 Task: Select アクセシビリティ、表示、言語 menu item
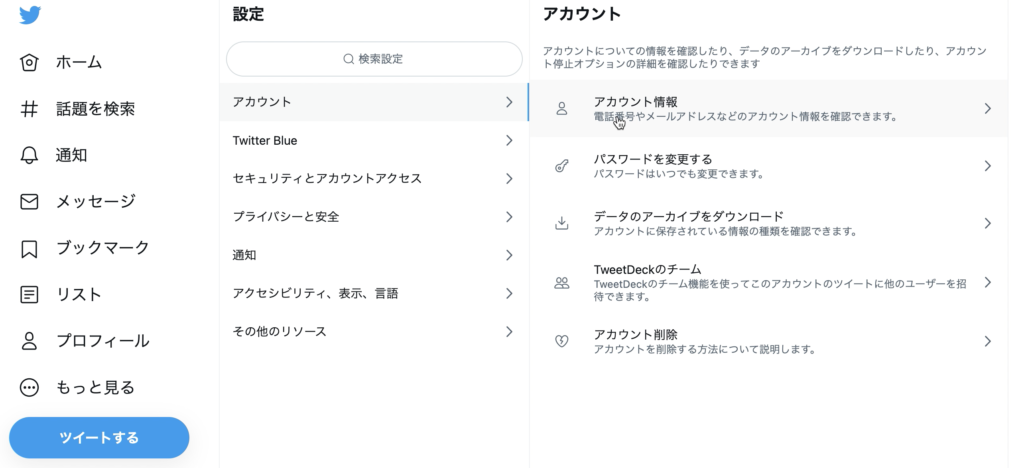point(374,294)
